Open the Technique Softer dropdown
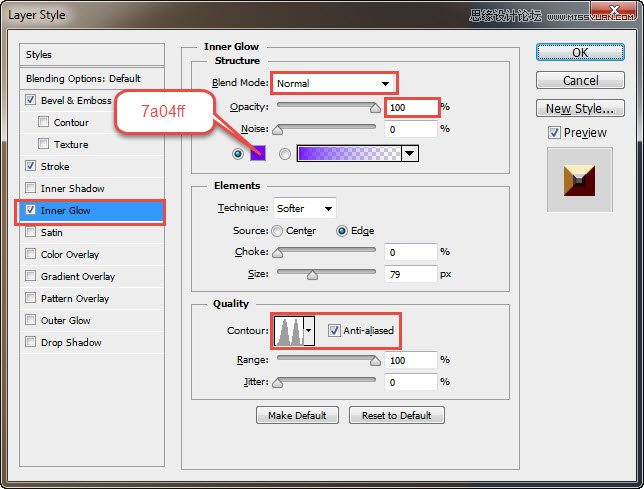The height and width of the screenshot is (489, 644). (304, 208)
